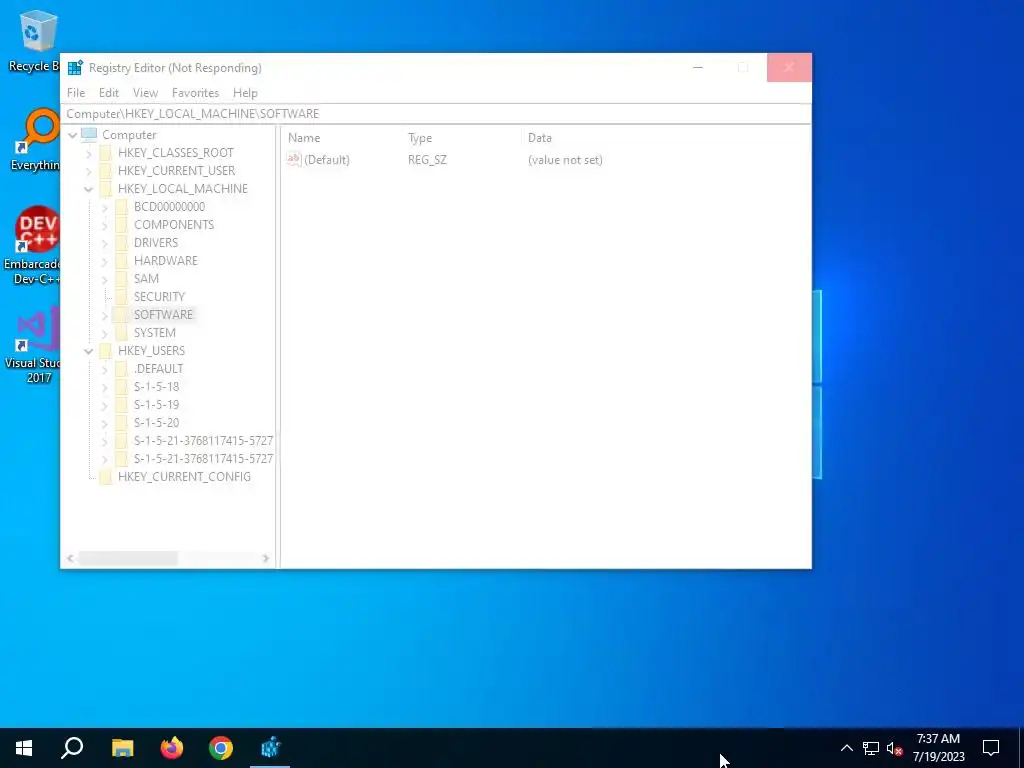
Task: Click tree pane horizontal scrollbar thumb
Action: pyautogui.click(x=127, y=558)
